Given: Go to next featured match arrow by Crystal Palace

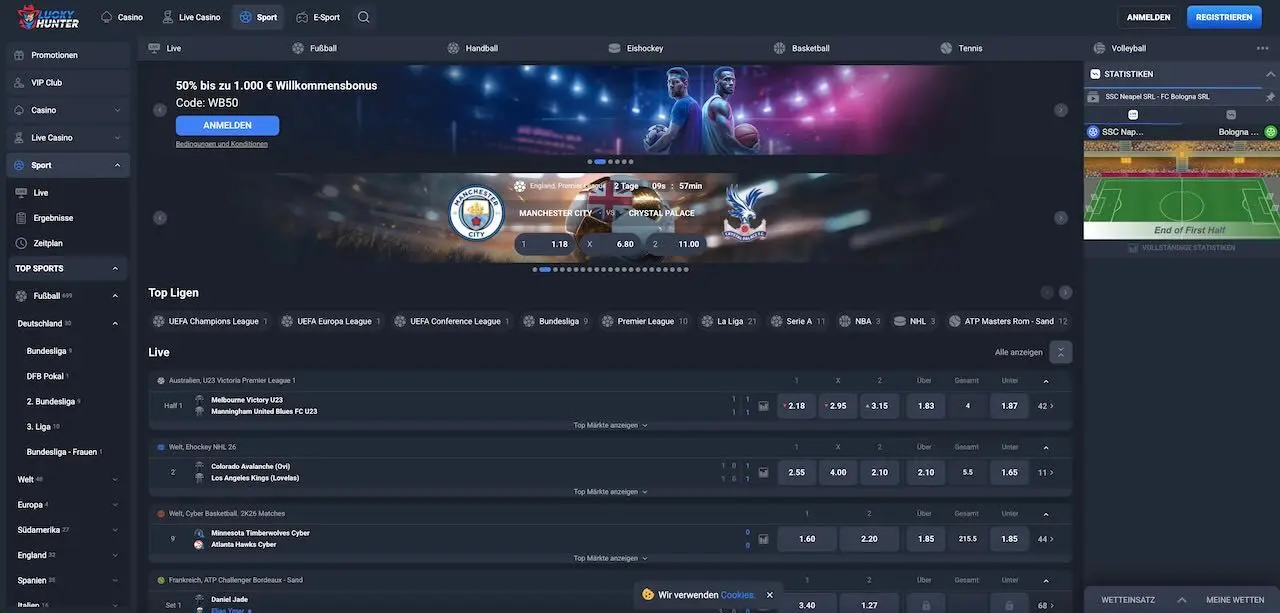Looking at the screenshot, I should click(x=1061, y=218).
